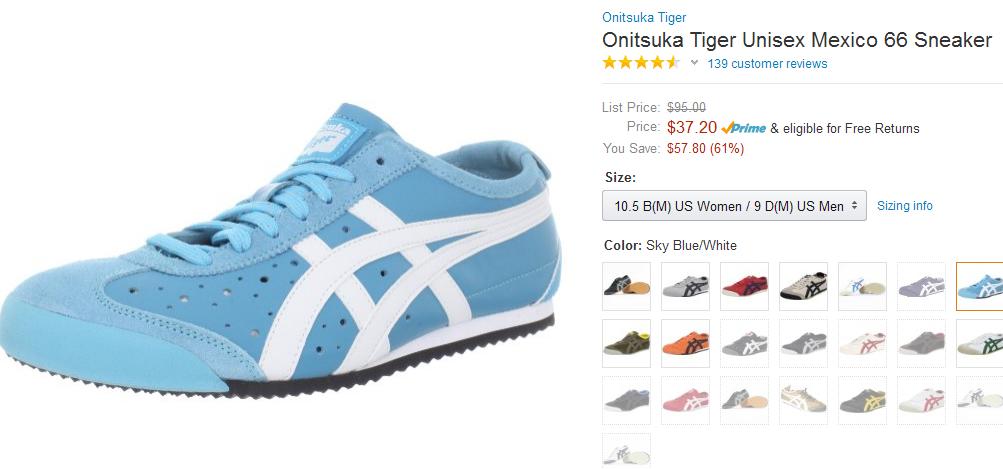Open the 139 customer reviews link
The width and height of the screenshot is (1003, 469).
click(x=767, y=63)
